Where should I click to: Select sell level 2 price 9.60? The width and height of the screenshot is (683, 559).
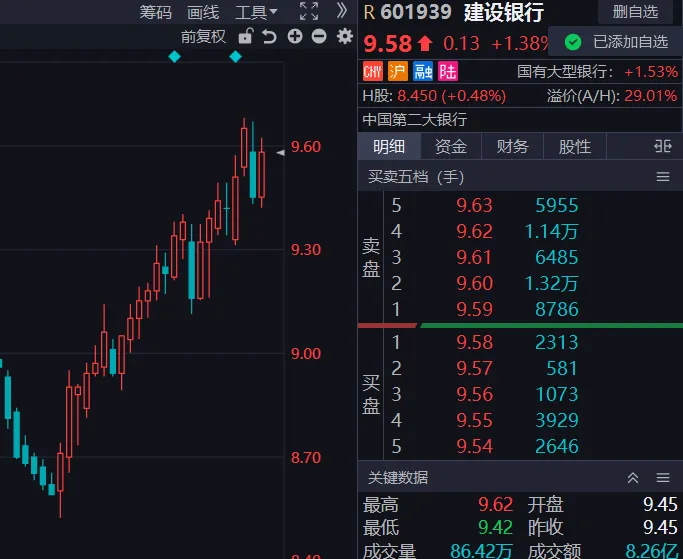(474, 284)
